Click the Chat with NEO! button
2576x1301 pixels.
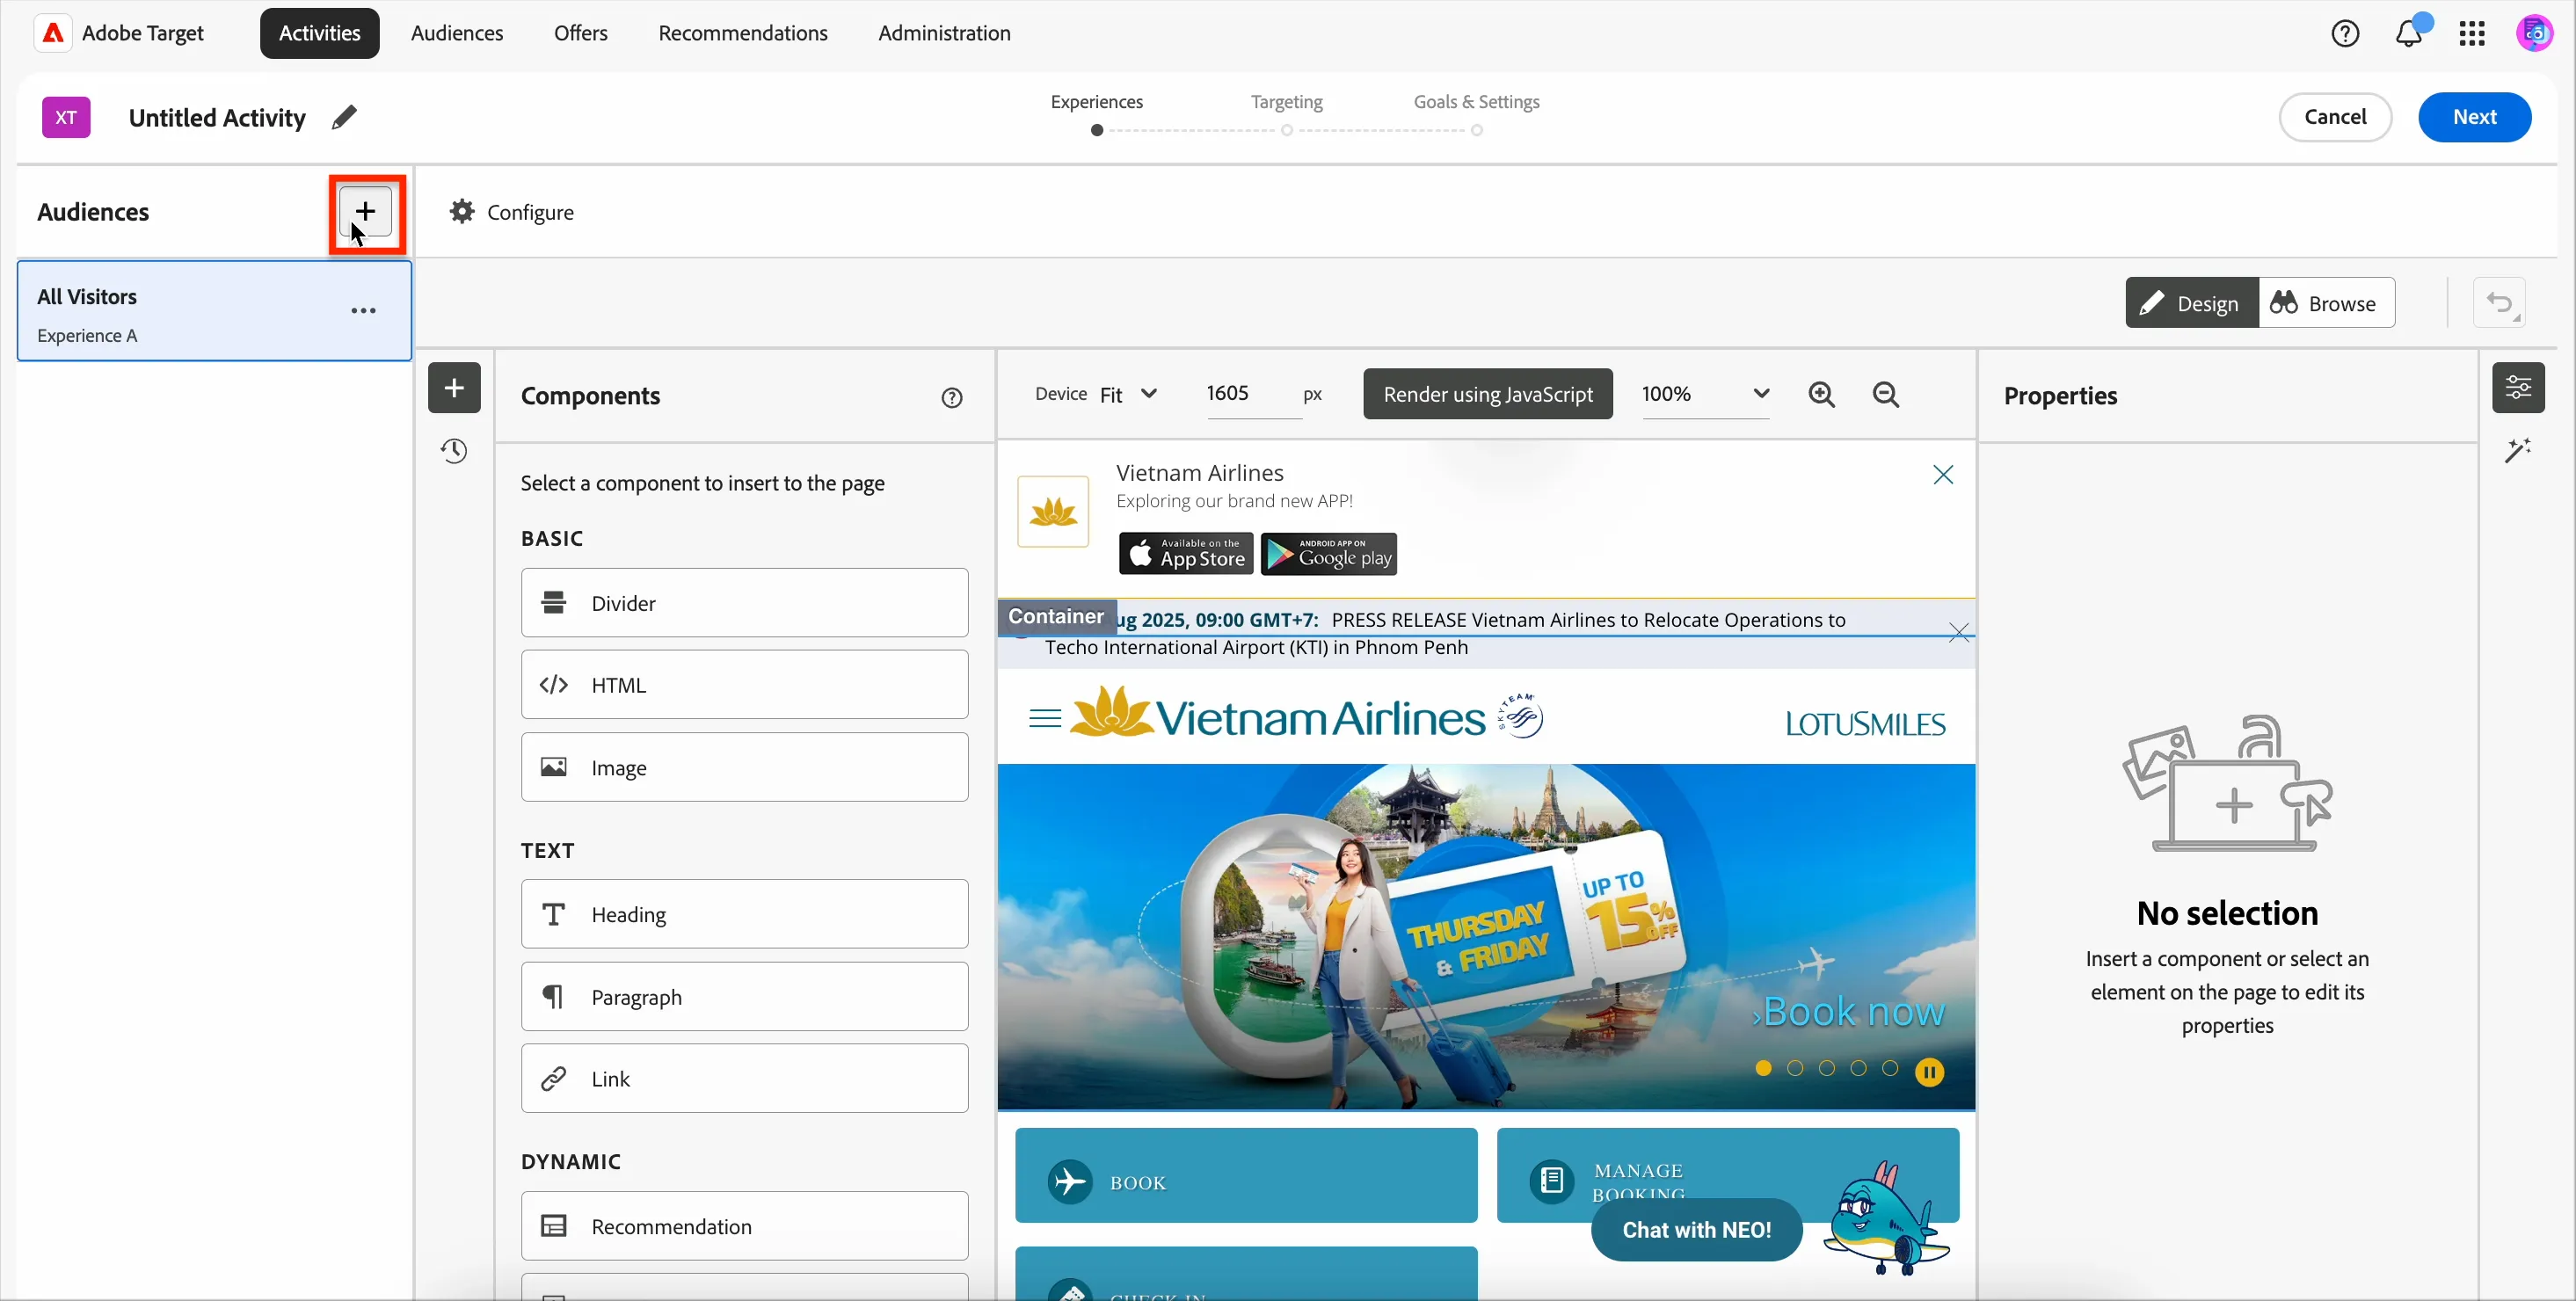(x=1696, y=1230)
